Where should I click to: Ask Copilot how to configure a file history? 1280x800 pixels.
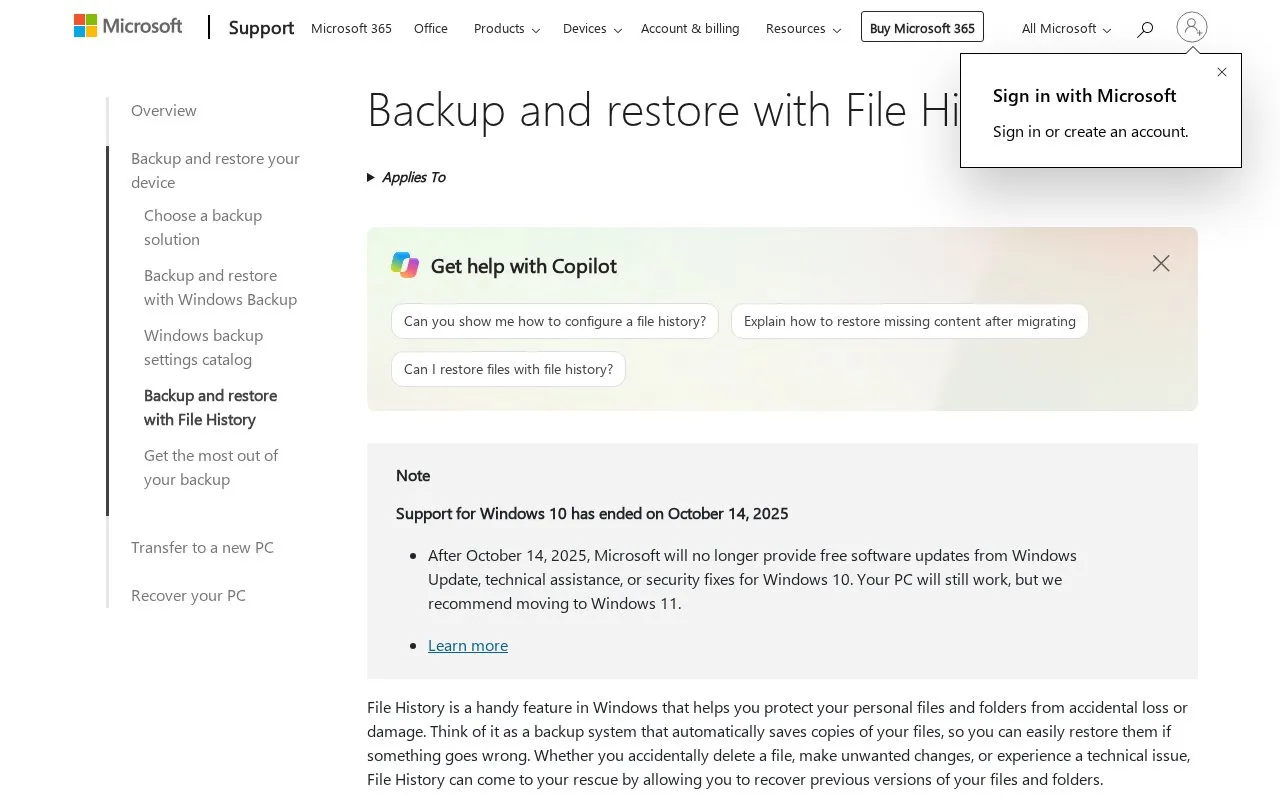(555, 321)
